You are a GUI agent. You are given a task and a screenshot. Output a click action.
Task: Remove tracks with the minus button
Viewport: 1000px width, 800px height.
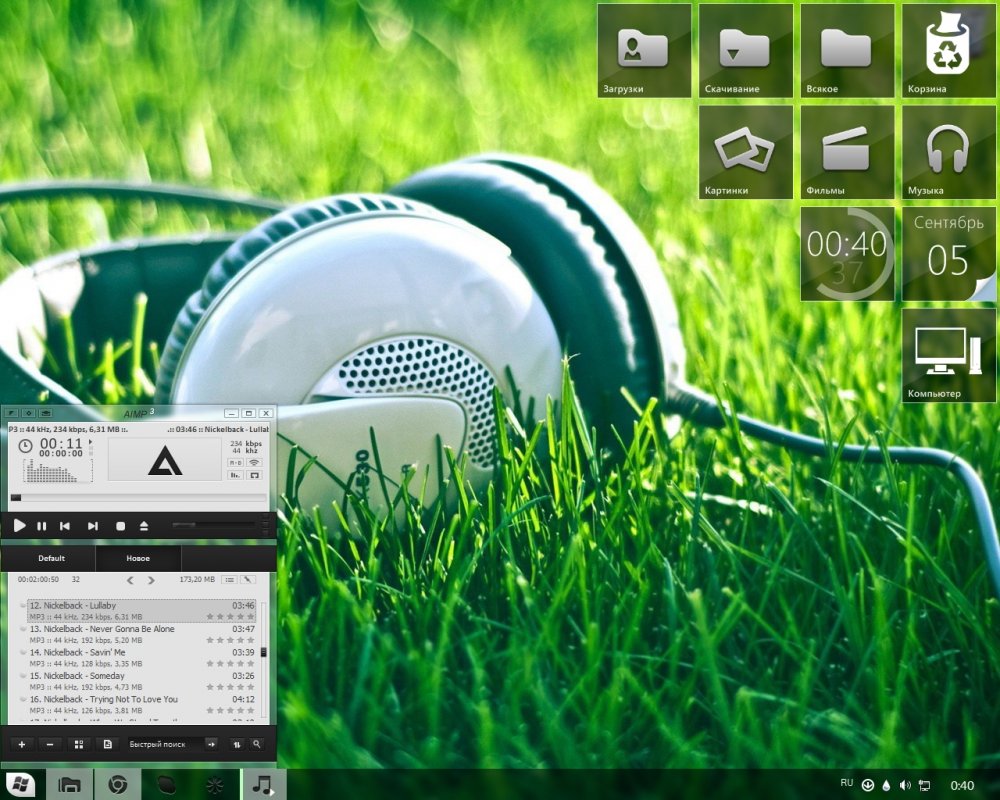pos(50,744)
